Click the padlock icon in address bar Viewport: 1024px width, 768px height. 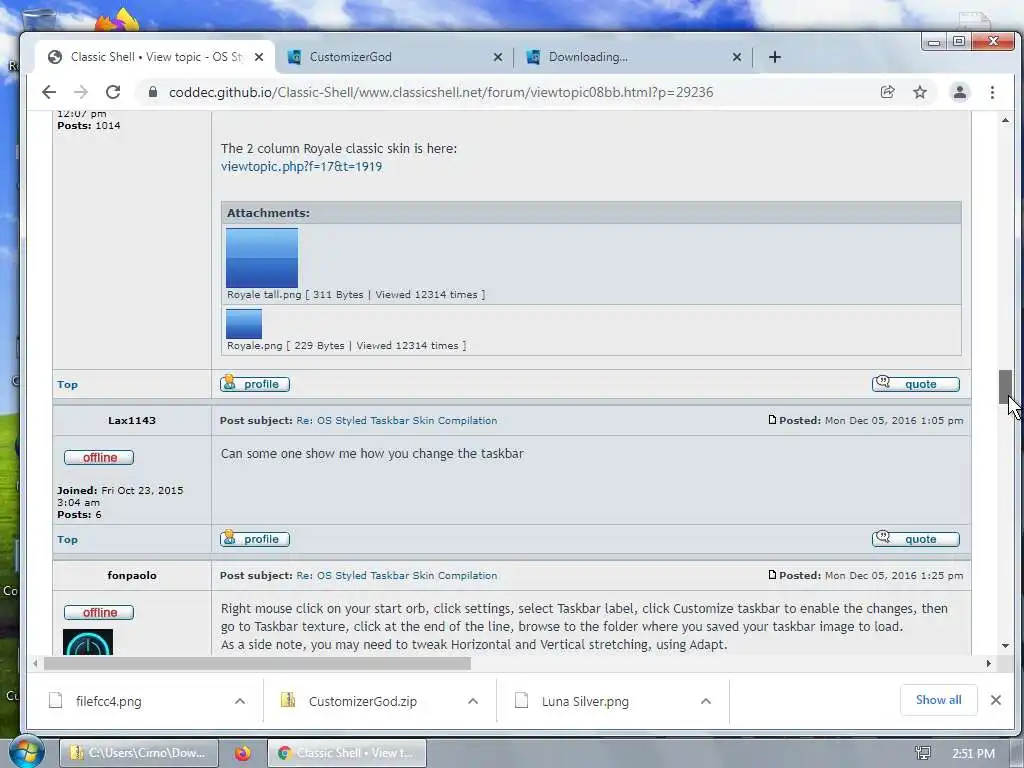click(x=153, y=92)
